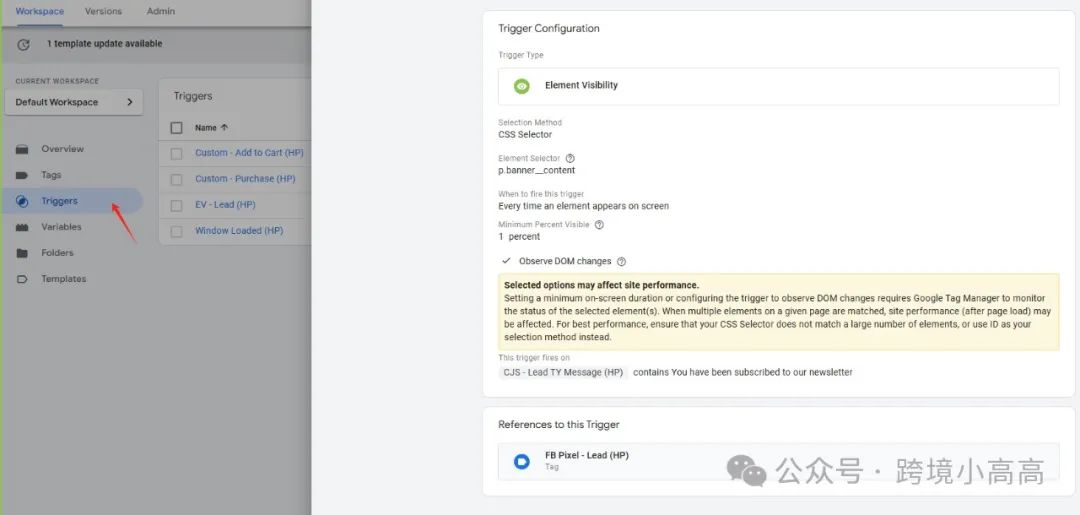Open the Custom - Purchase (HP) trigger
1080x515 pixels.
245,178
